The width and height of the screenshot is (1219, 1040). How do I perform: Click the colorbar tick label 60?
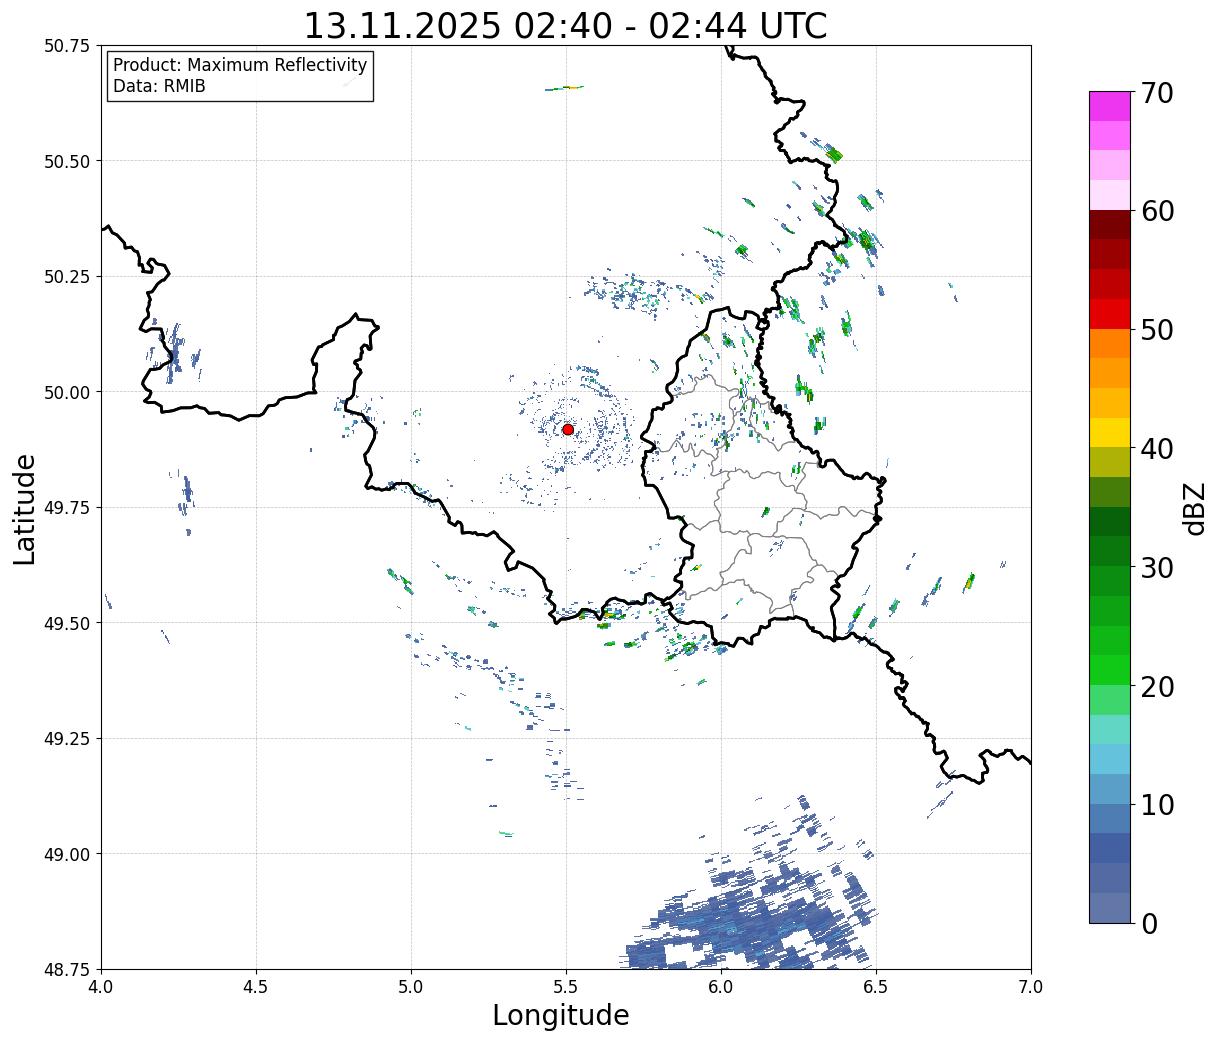pos(1157,211)
